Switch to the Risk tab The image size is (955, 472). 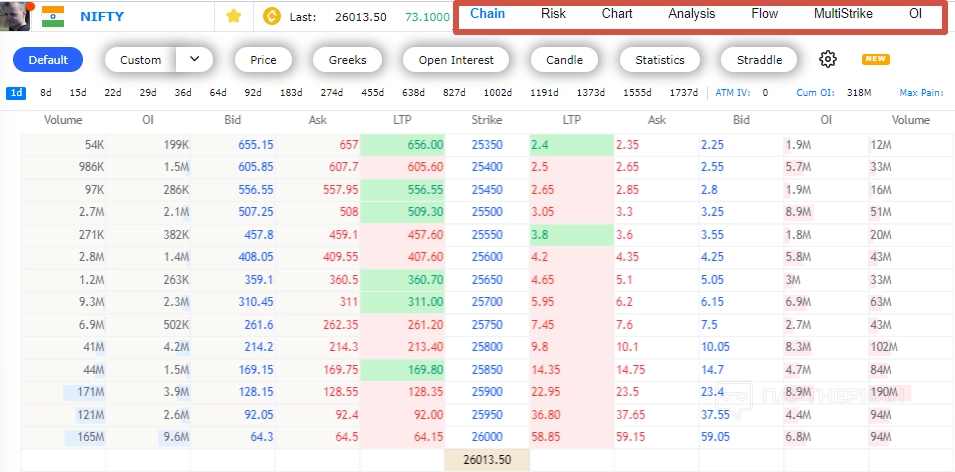[x=553, y=14]
